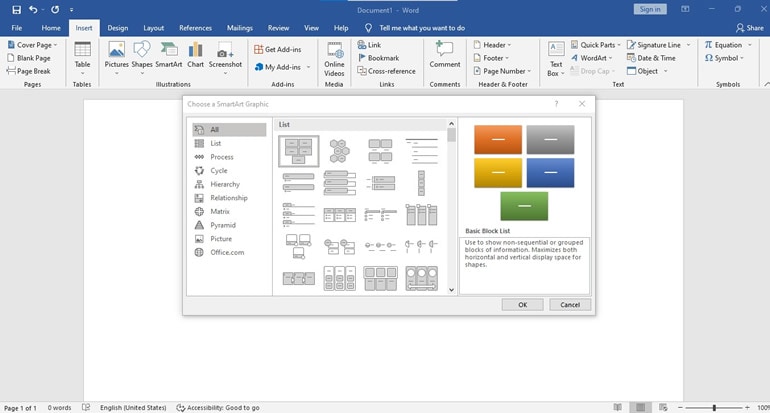Click the Share button
The width and height of the screenshot is (770, 413).
click(749, 28)
